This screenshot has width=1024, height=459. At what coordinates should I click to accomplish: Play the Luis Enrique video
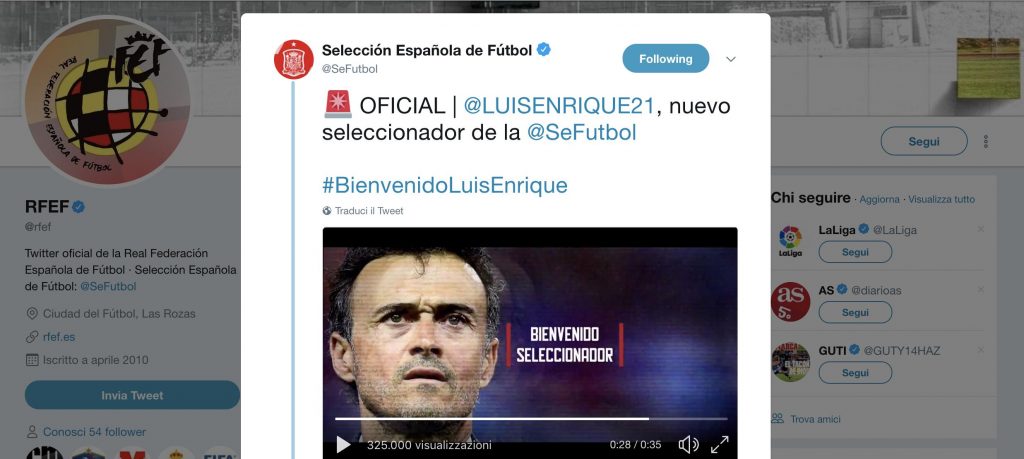[343, 445]
